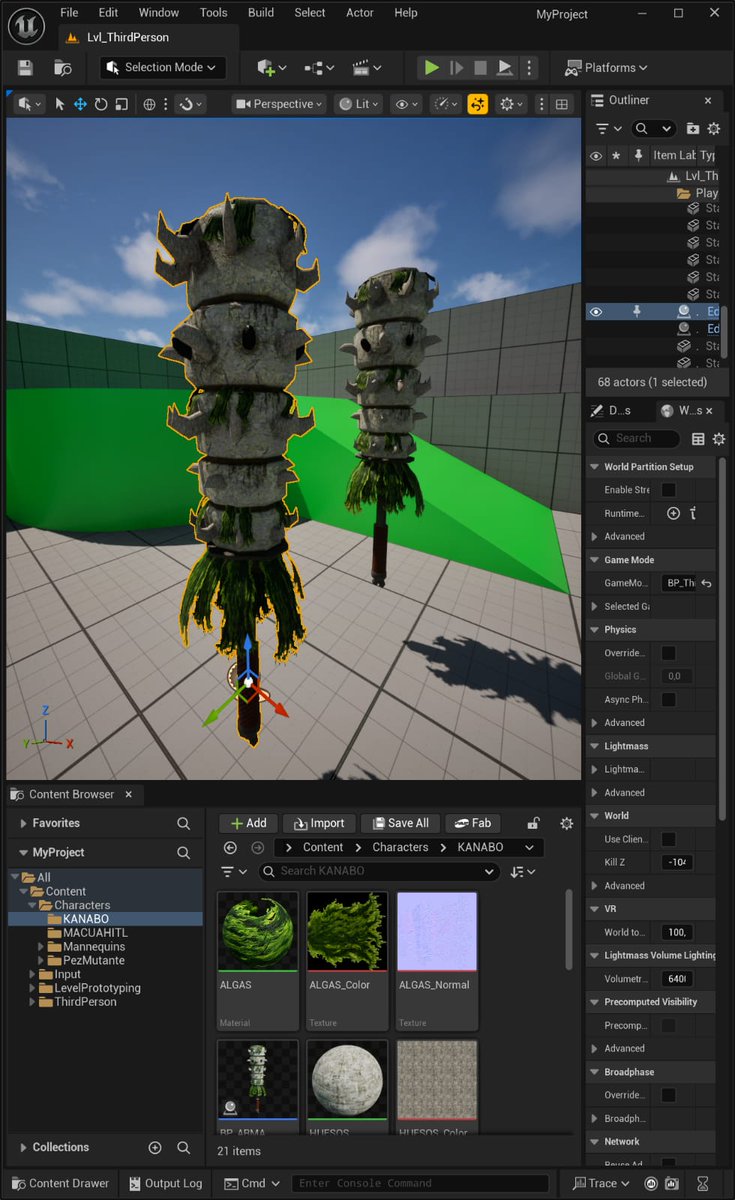Image resolution: width=735 pixels, height=1200 pixels.
Task: Toggle visibility eye of selected Outliner actor
Action: coord(596,312)
